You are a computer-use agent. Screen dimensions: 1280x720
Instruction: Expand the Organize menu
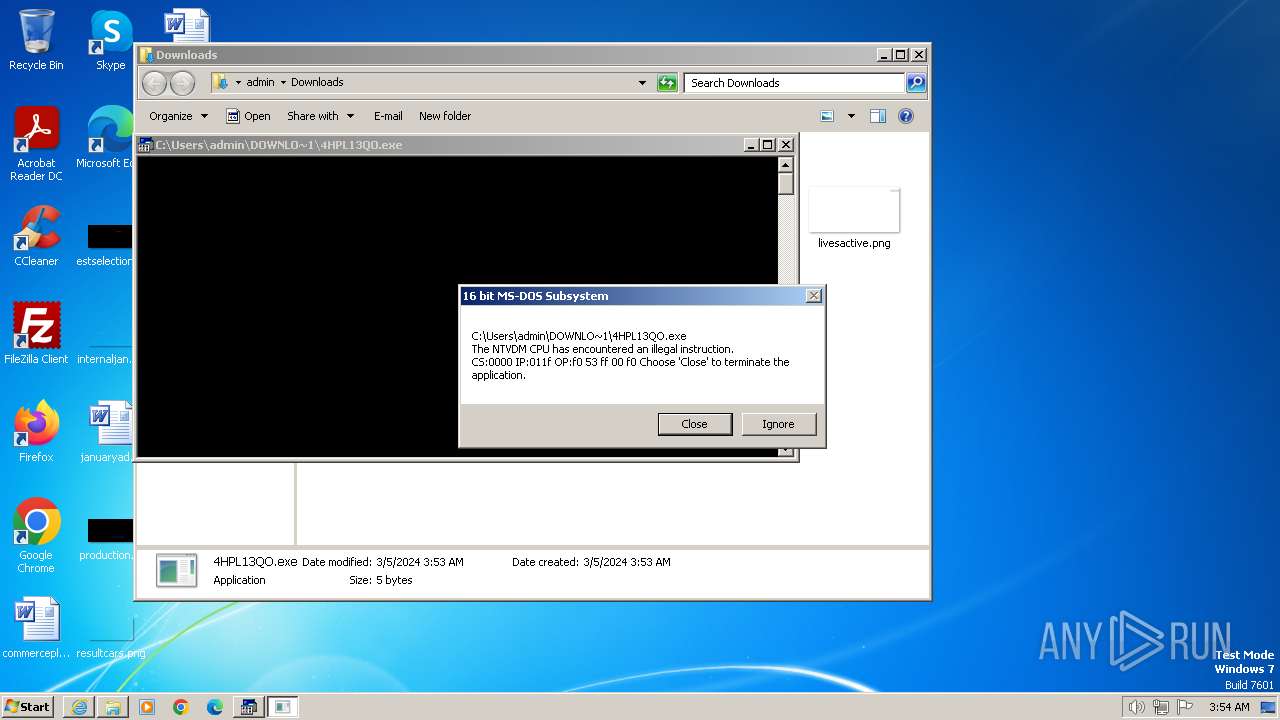pos(179,116)
